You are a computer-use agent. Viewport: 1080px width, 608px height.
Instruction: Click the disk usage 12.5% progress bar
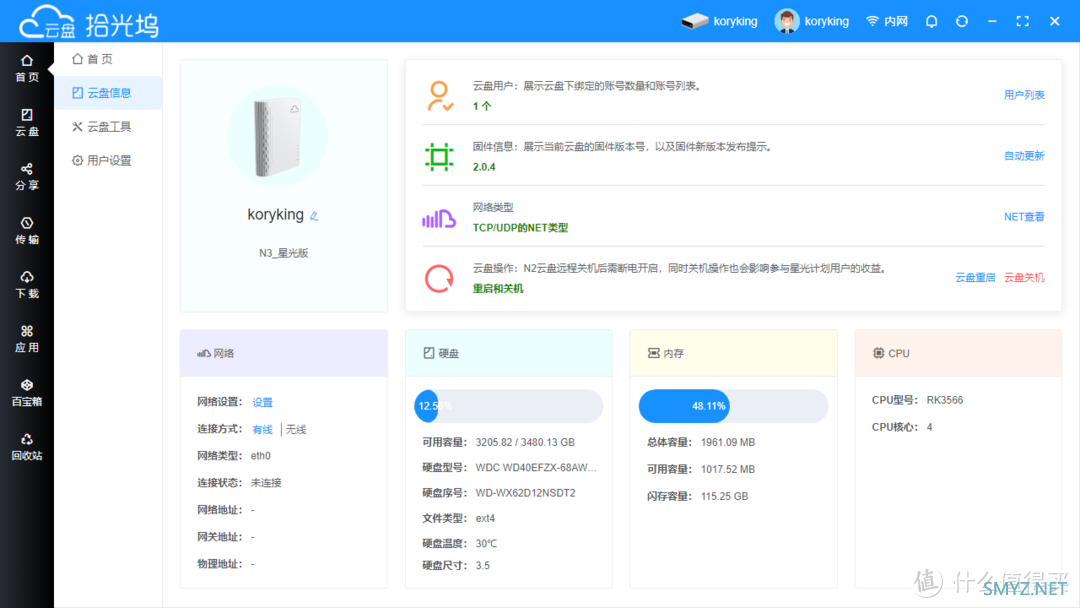(508, 406)
